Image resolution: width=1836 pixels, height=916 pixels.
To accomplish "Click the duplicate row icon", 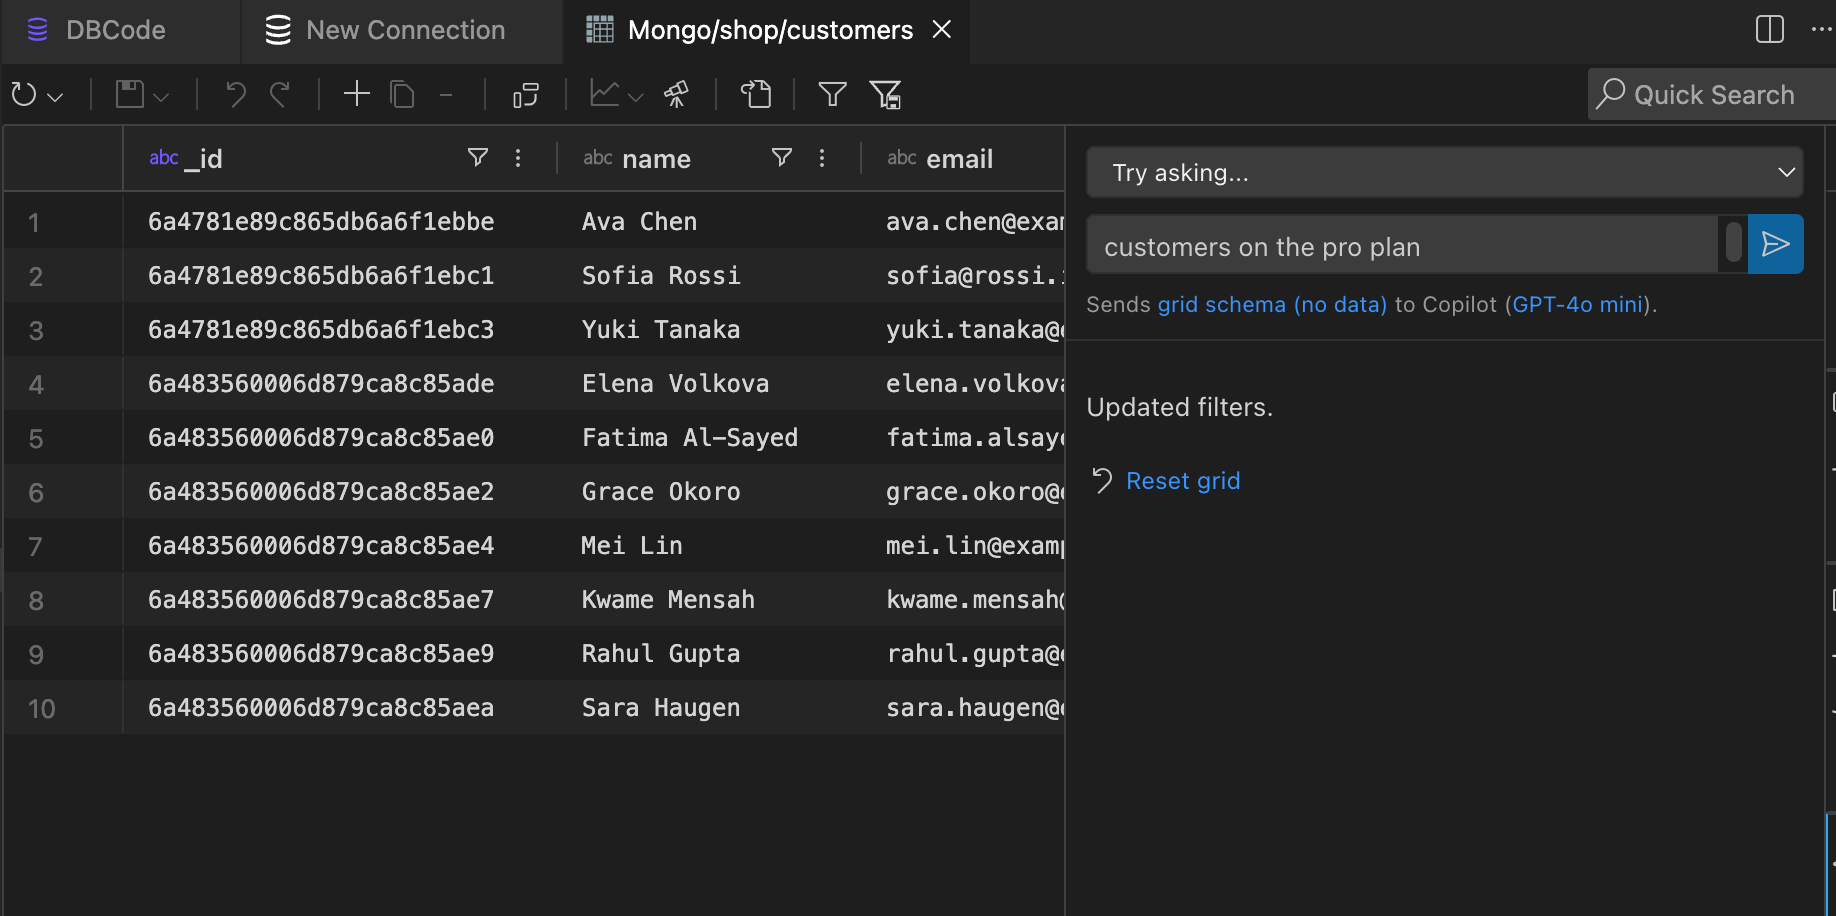I will coord(402,95).
